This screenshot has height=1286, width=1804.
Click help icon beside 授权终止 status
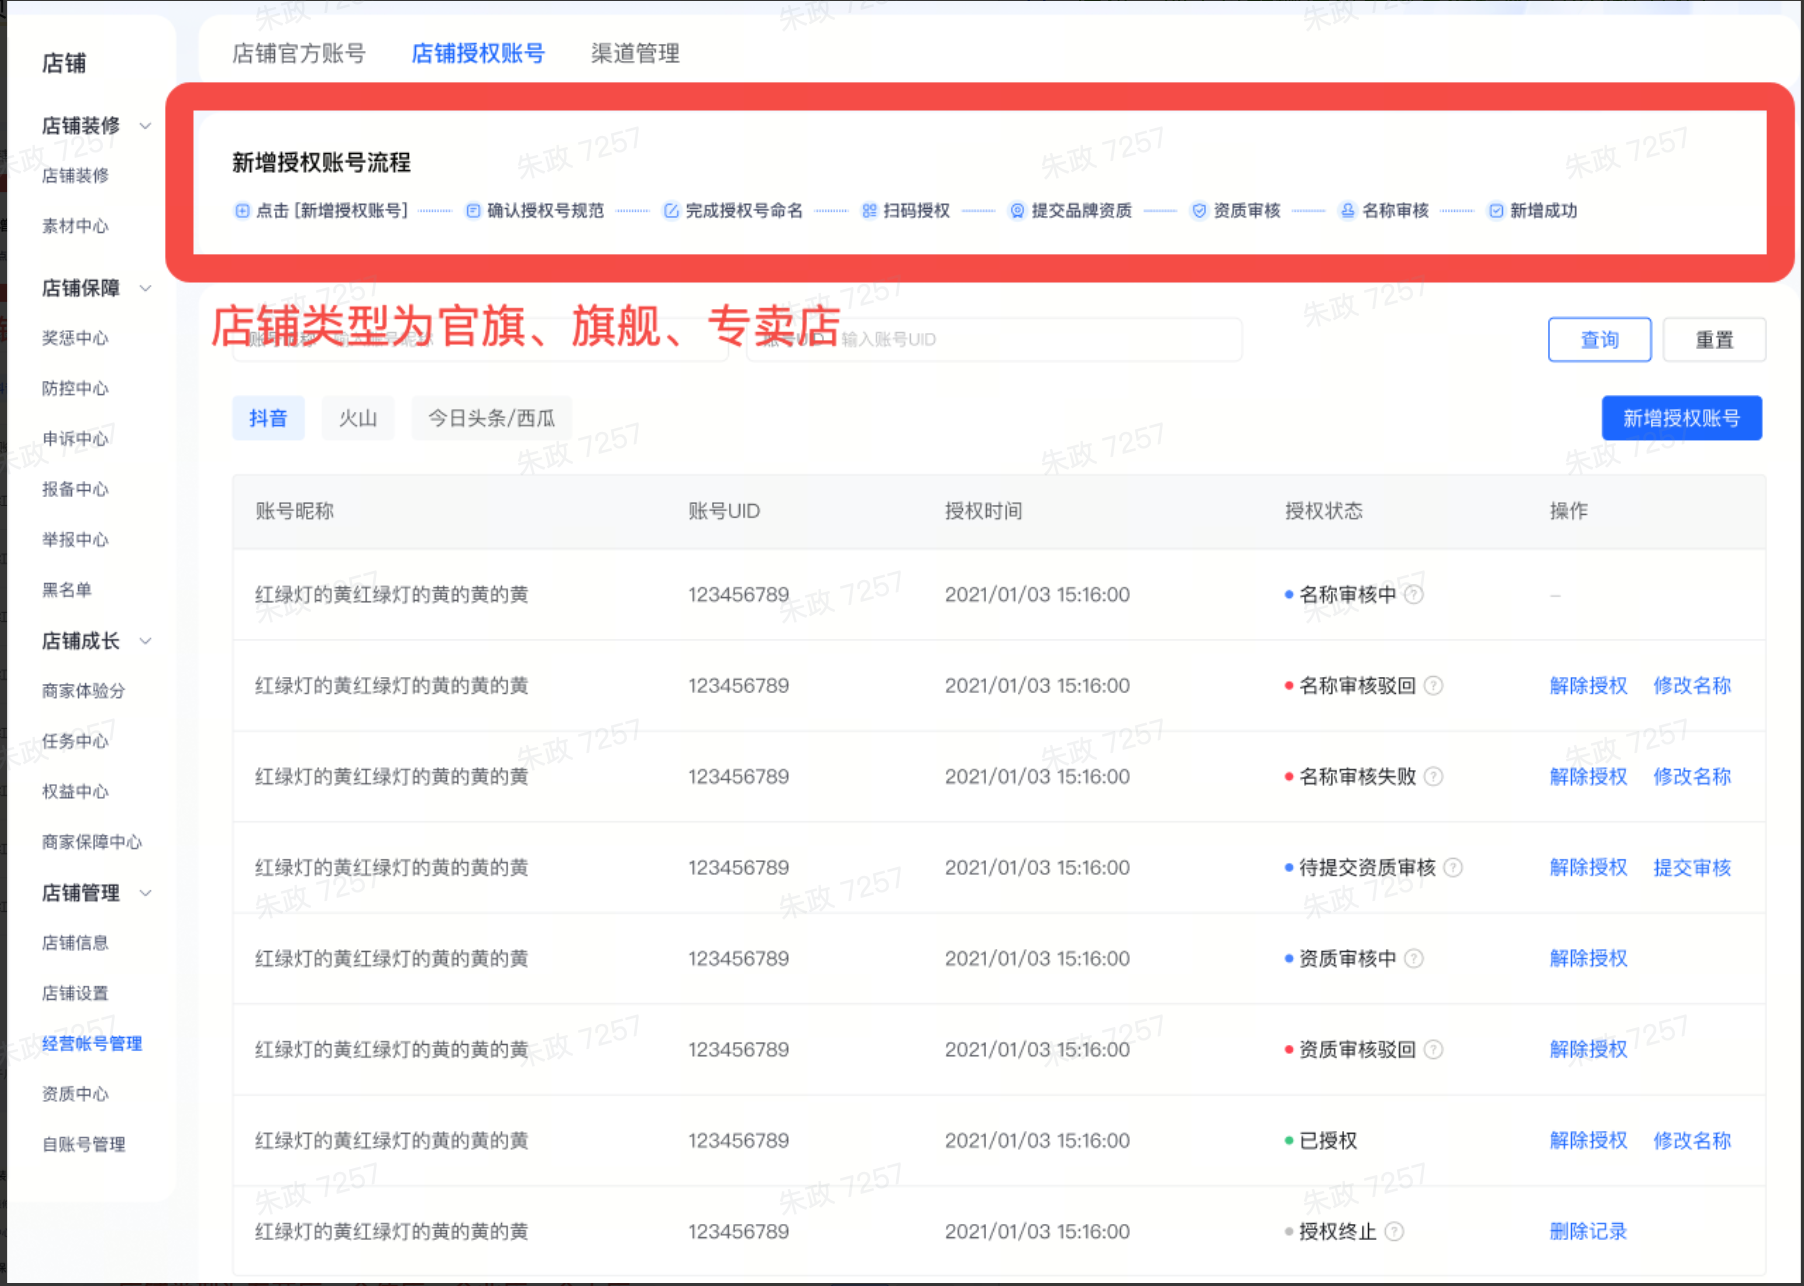coord(1394,1232)
